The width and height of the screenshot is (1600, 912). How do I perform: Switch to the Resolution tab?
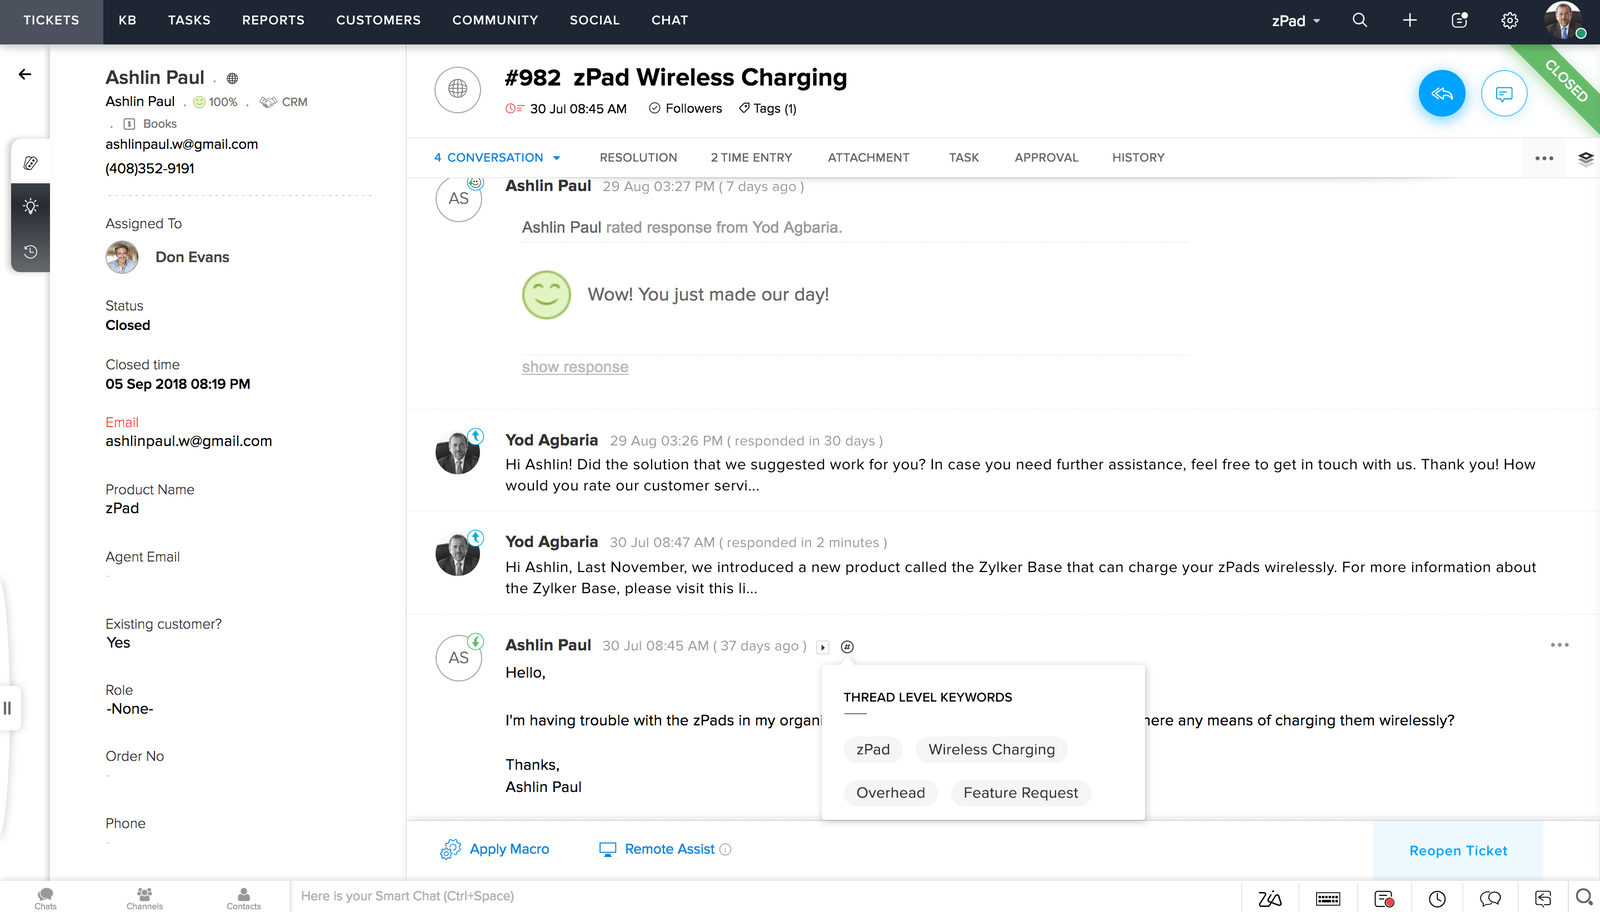[x=638, y=158]
